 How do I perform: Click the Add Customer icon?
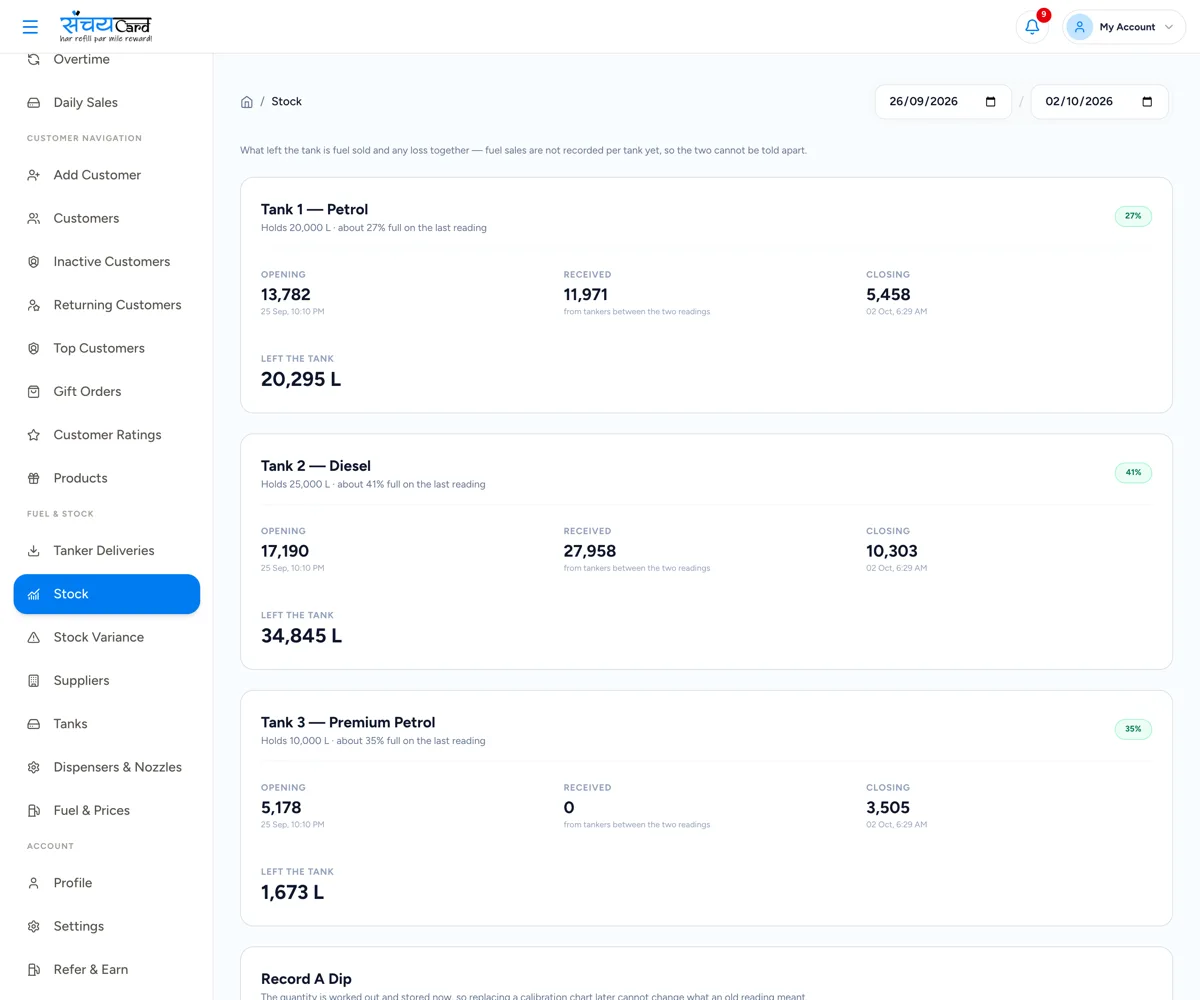click(x=33, y=175)
